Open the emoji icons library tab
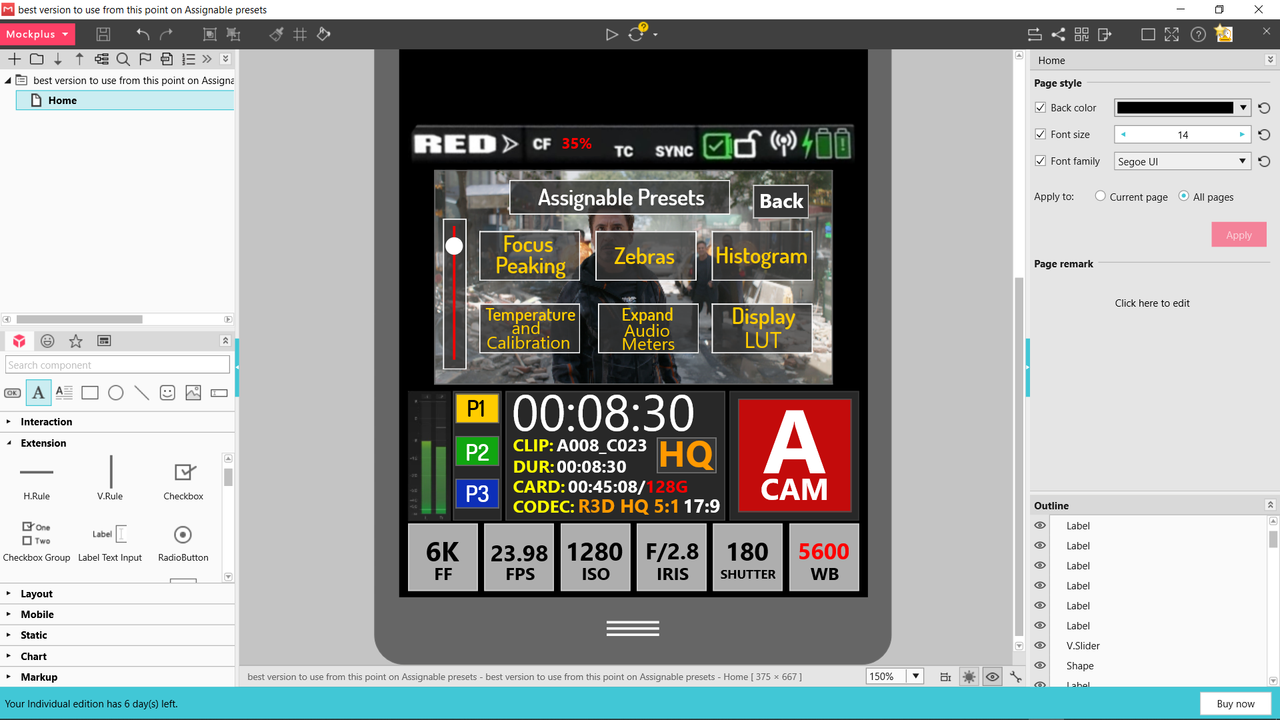The height and width of the screenshot is (720, 1280). pos(47,341)
